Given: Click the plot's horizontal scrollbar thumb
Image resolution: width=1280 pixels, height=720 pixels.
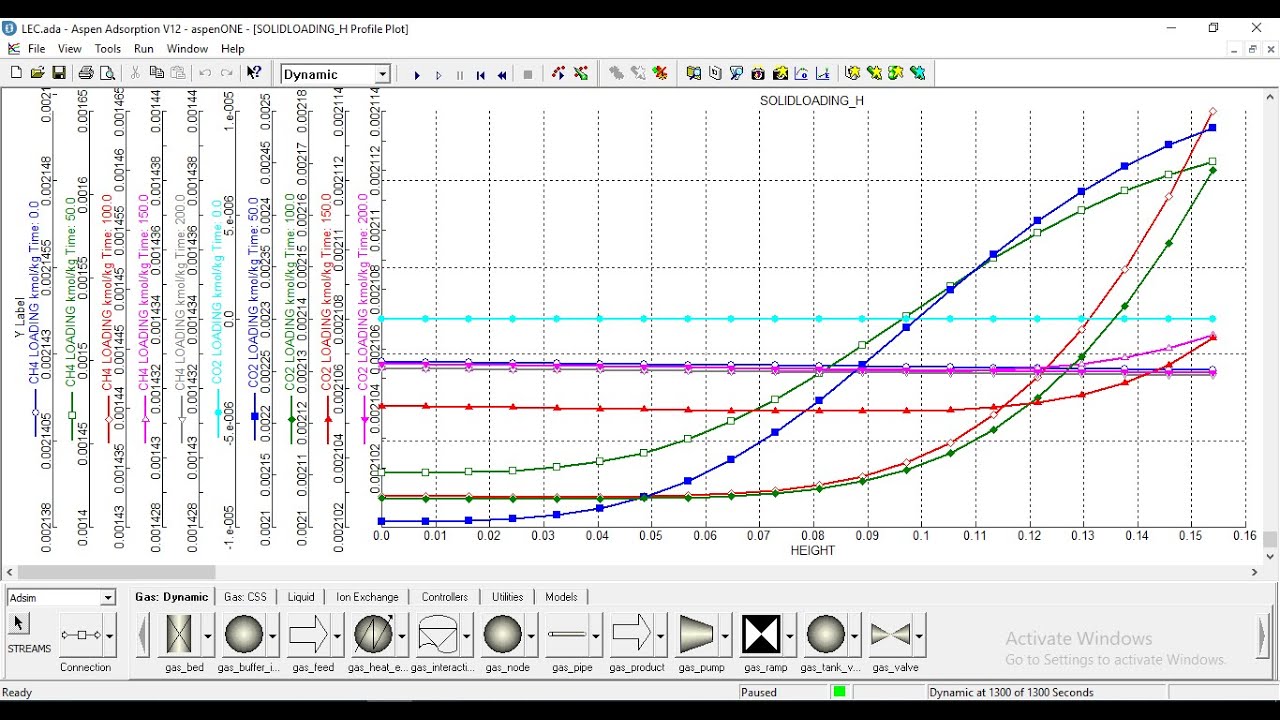Looking at the screenshot, I should tap(115, 573).
